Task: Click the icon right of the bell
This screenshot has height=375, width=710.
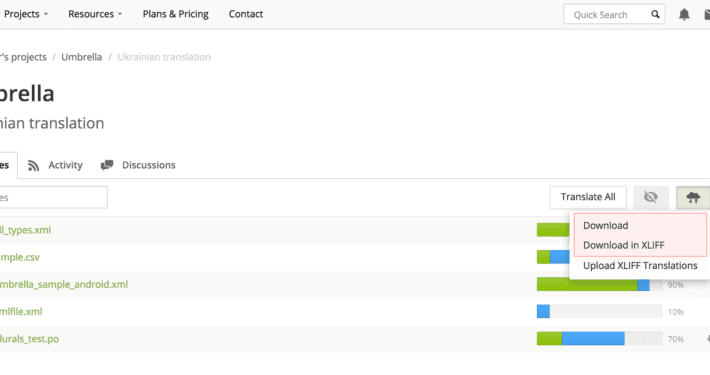Action: 707,14
